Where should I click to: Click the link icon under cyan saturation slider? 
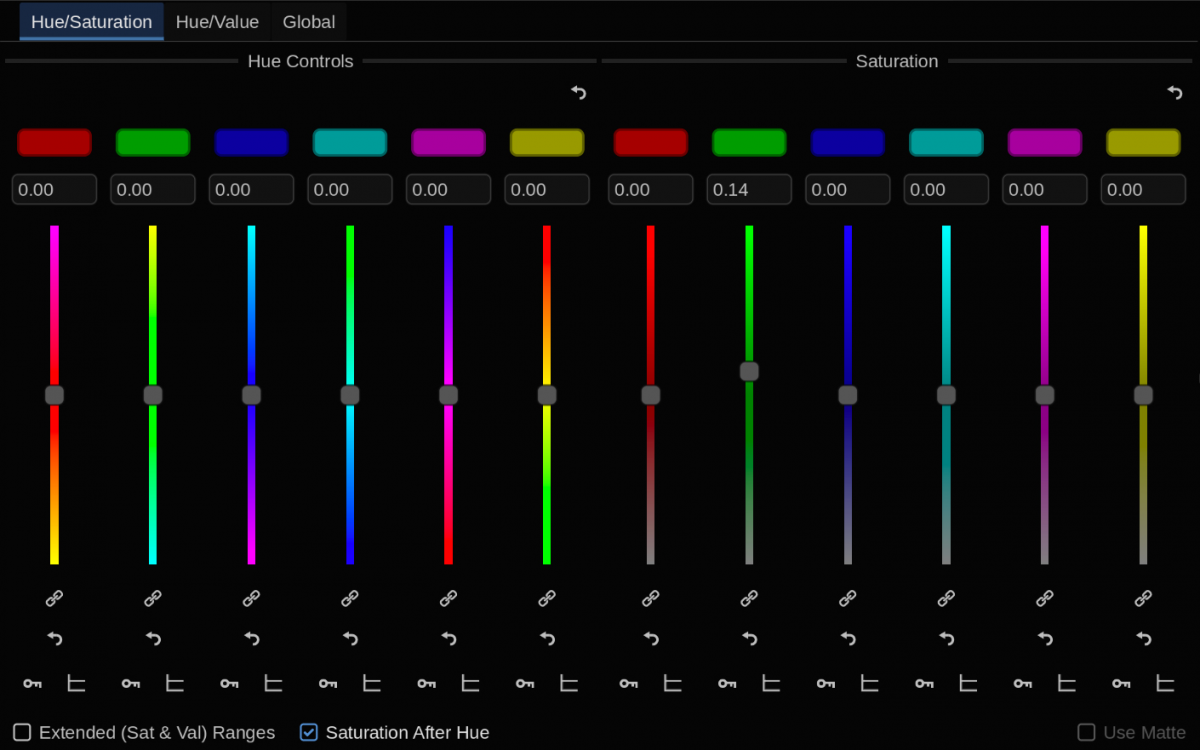[x=946, y=598]
